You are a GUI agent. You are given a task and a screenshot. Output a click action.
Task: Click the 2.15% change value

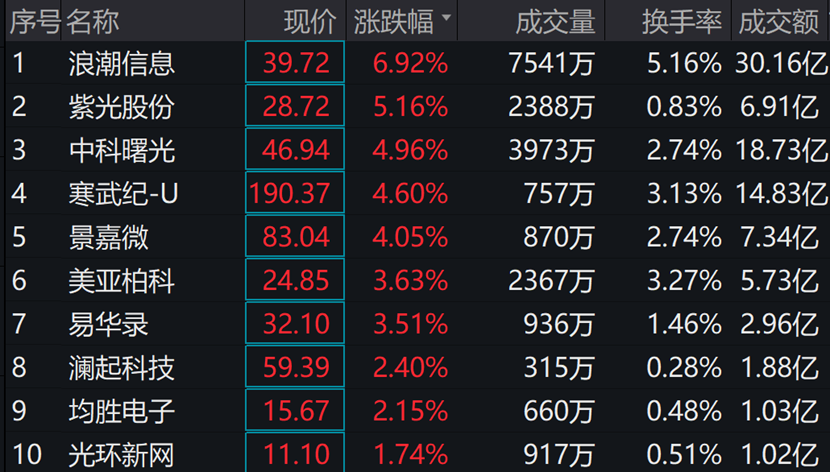coord(410,411)
